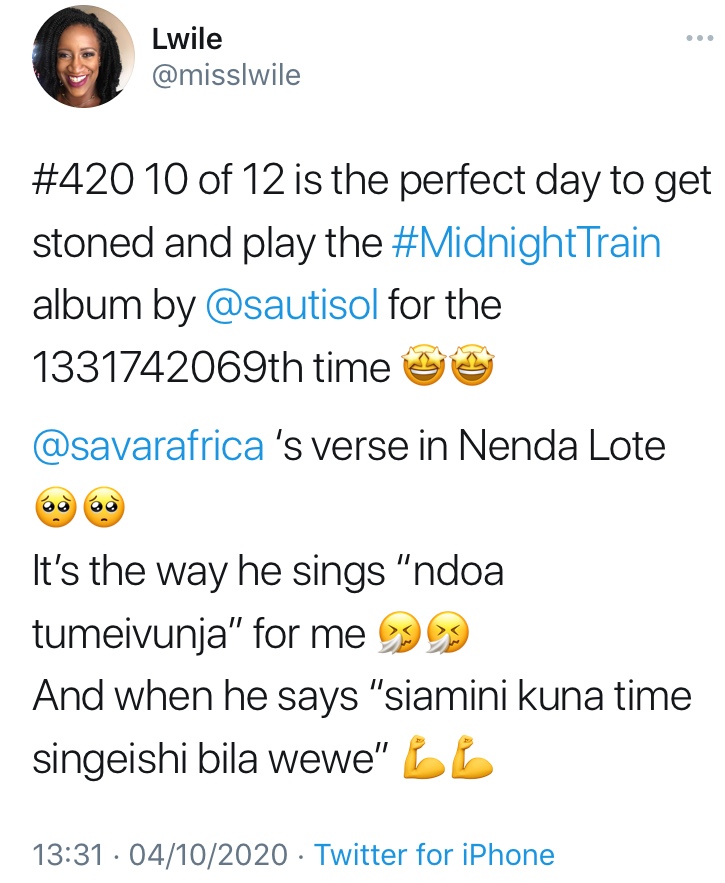Open the Lwile display name profile link
Viewport: 725px width, 883px height.
click(x=187, y=40)
